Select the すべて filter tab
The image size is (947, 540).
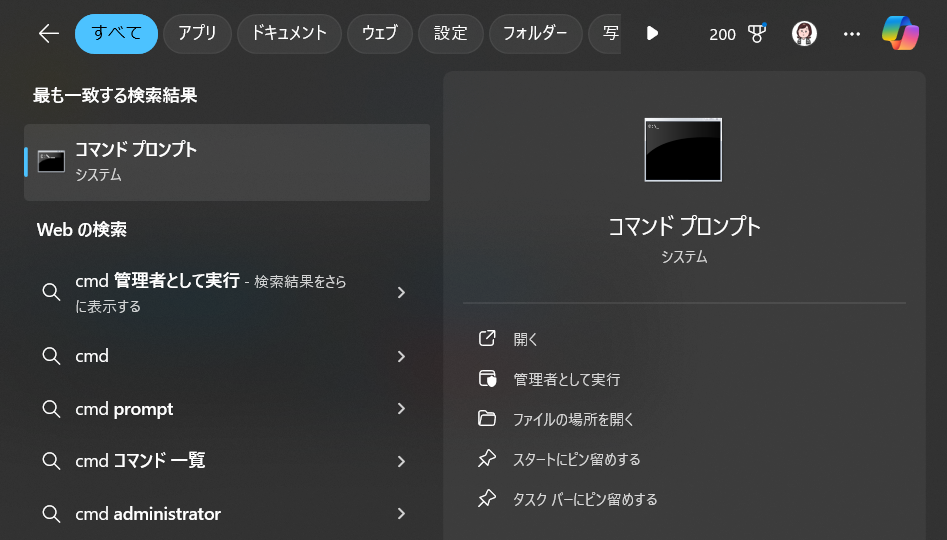(117, 34)
